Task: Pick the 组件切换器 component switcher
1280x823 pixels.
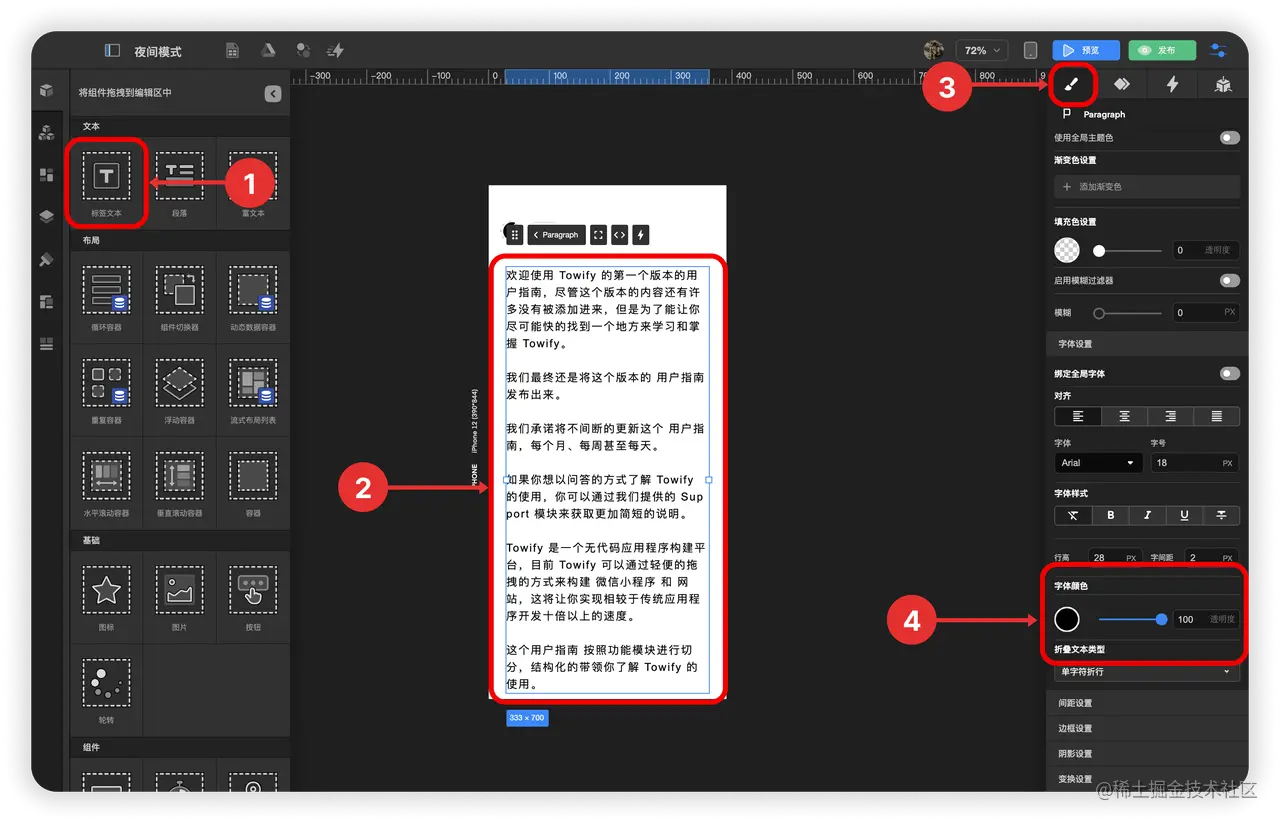Action: 179,297
